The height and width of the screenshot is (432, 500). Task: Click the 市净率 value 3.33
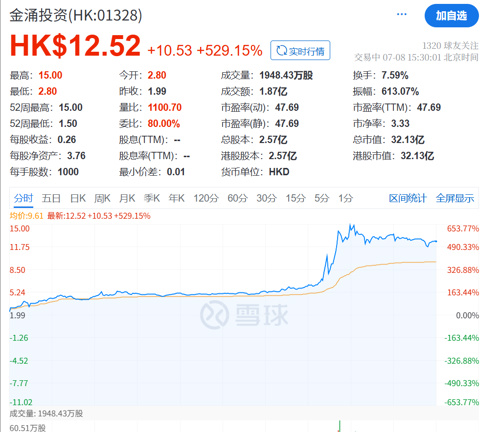pyautogui.click(x=400, y=124)
